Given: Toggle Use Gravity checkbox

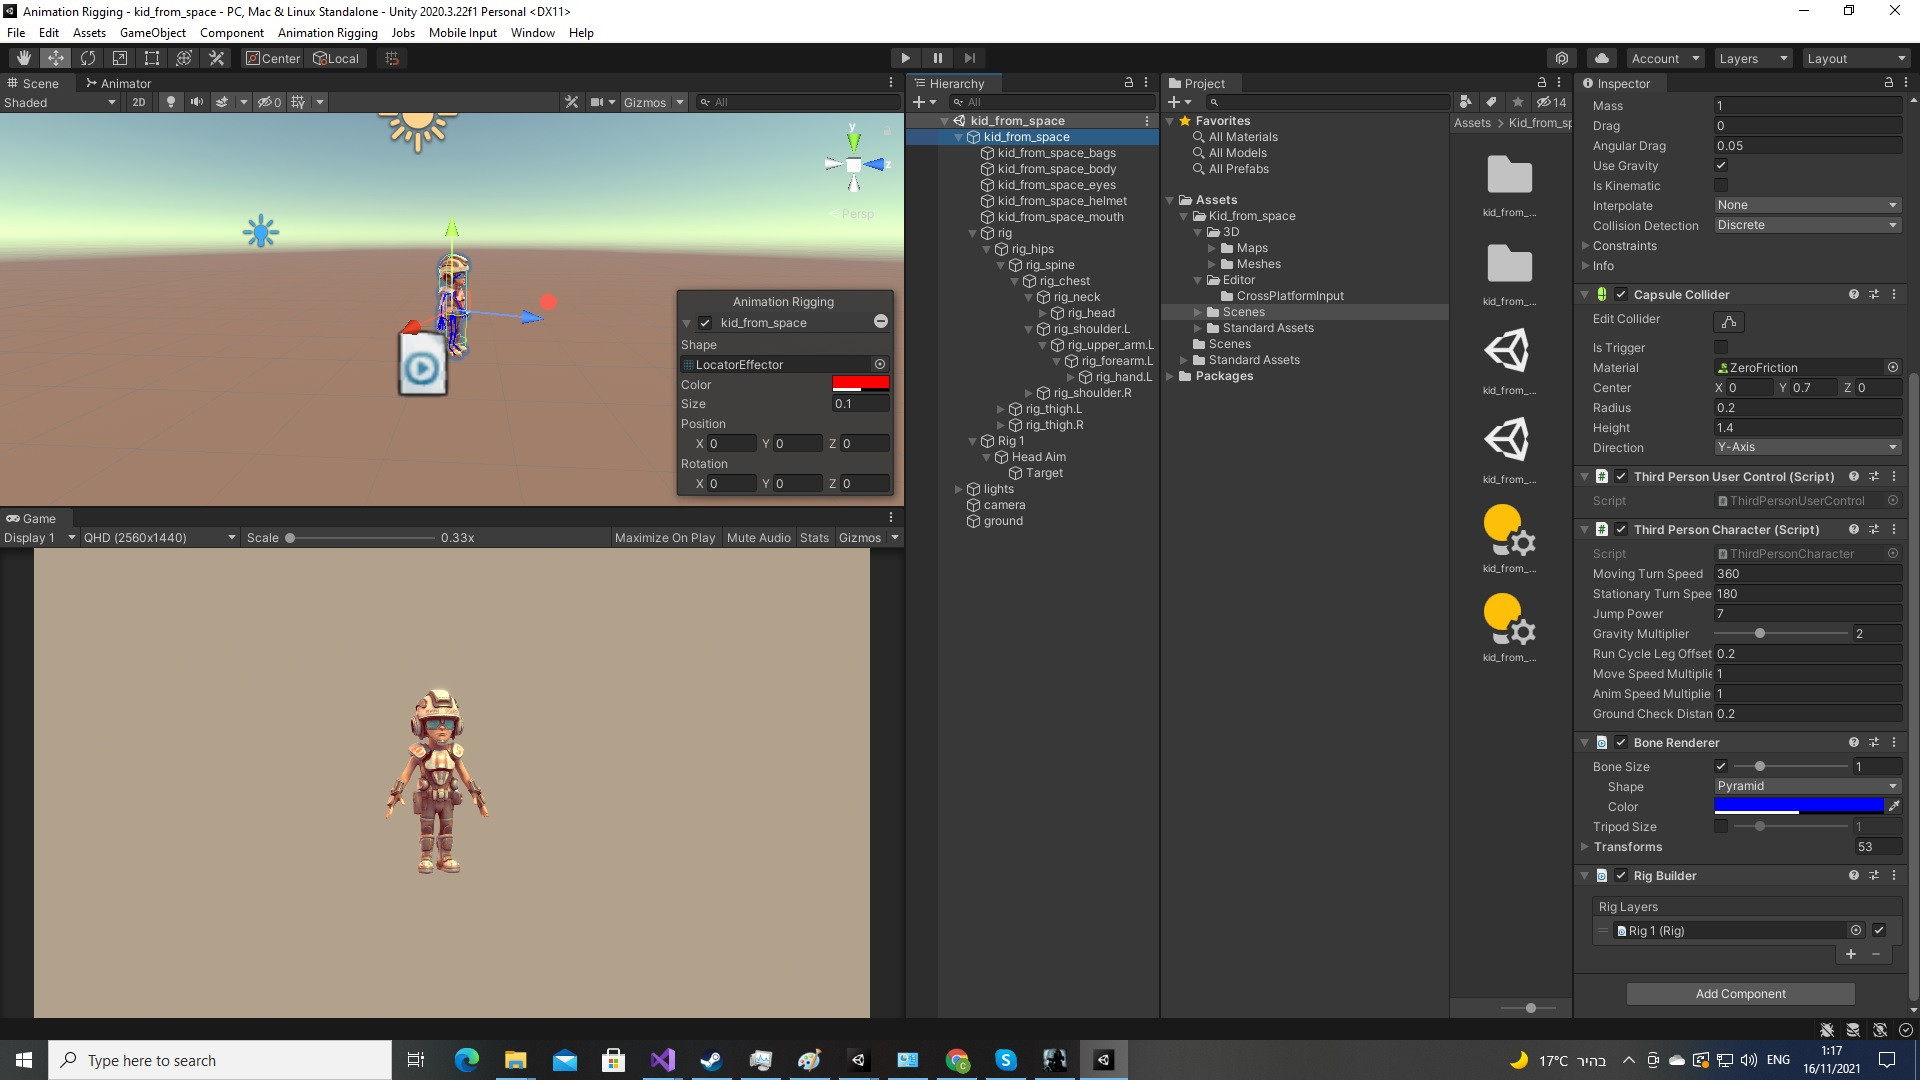Looking at the screenshot, I should click(1721, 166).
